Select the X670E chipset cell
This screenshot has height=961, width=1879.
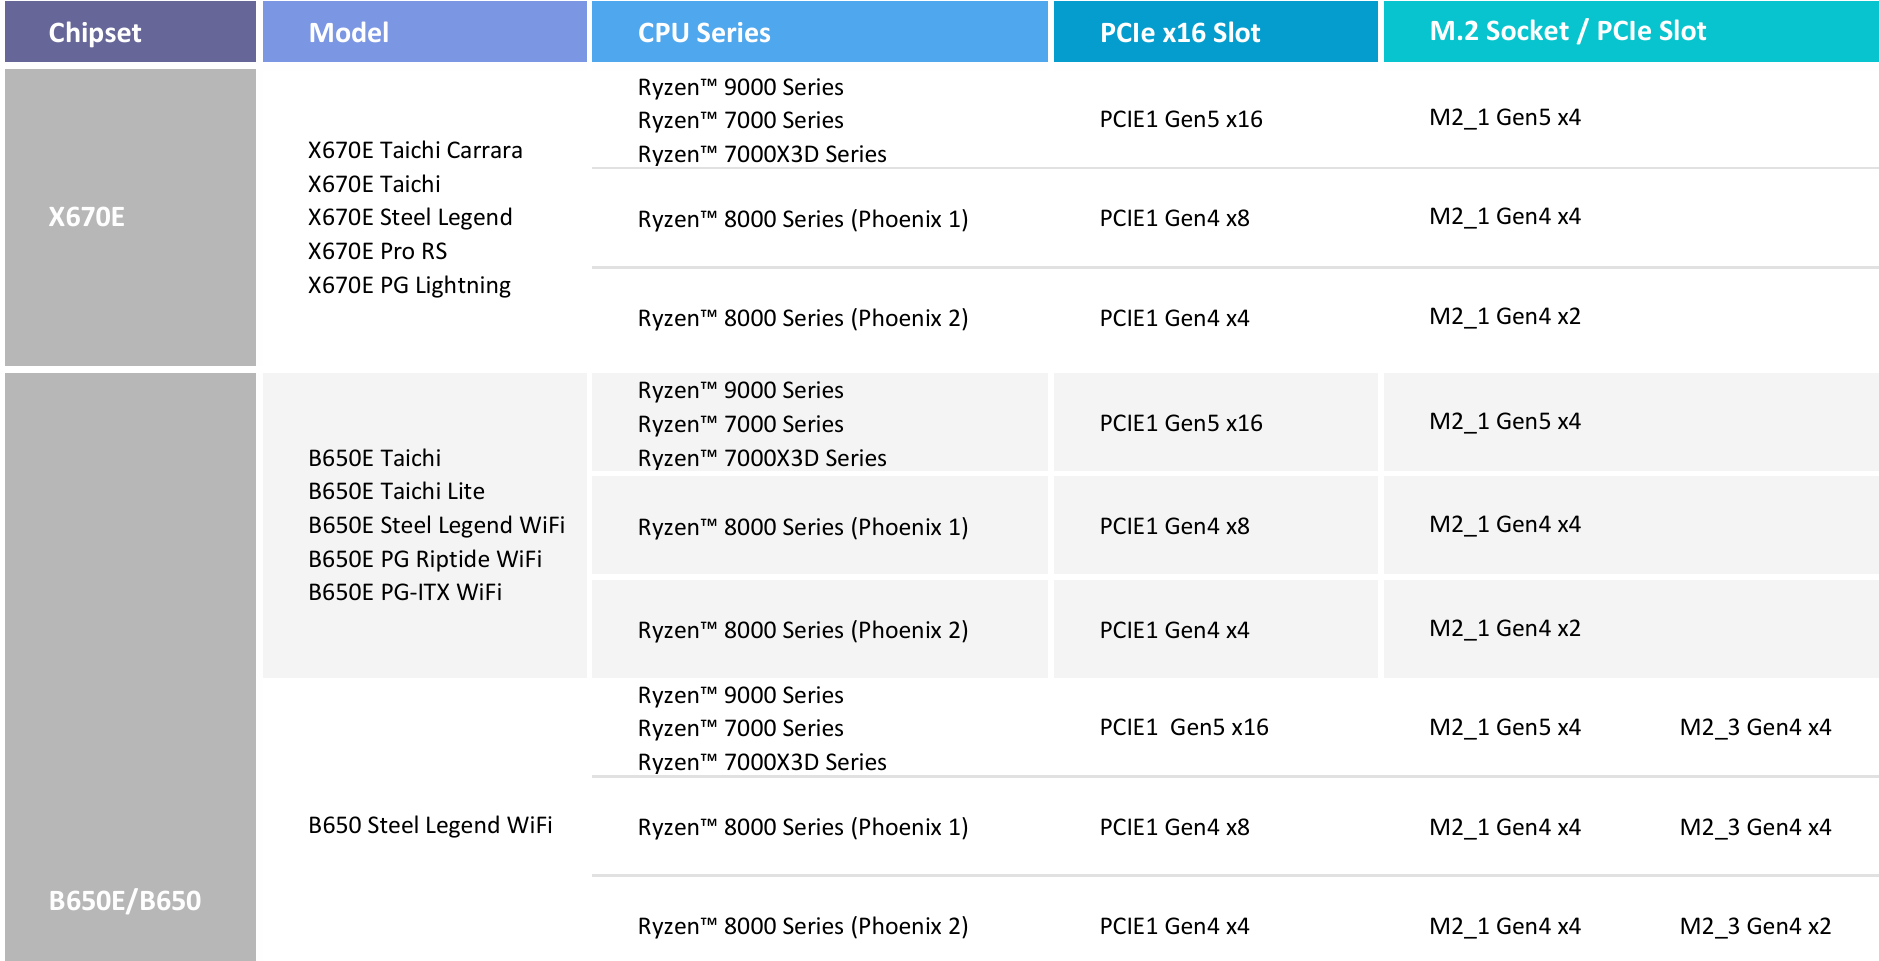[x=87, y=217]
